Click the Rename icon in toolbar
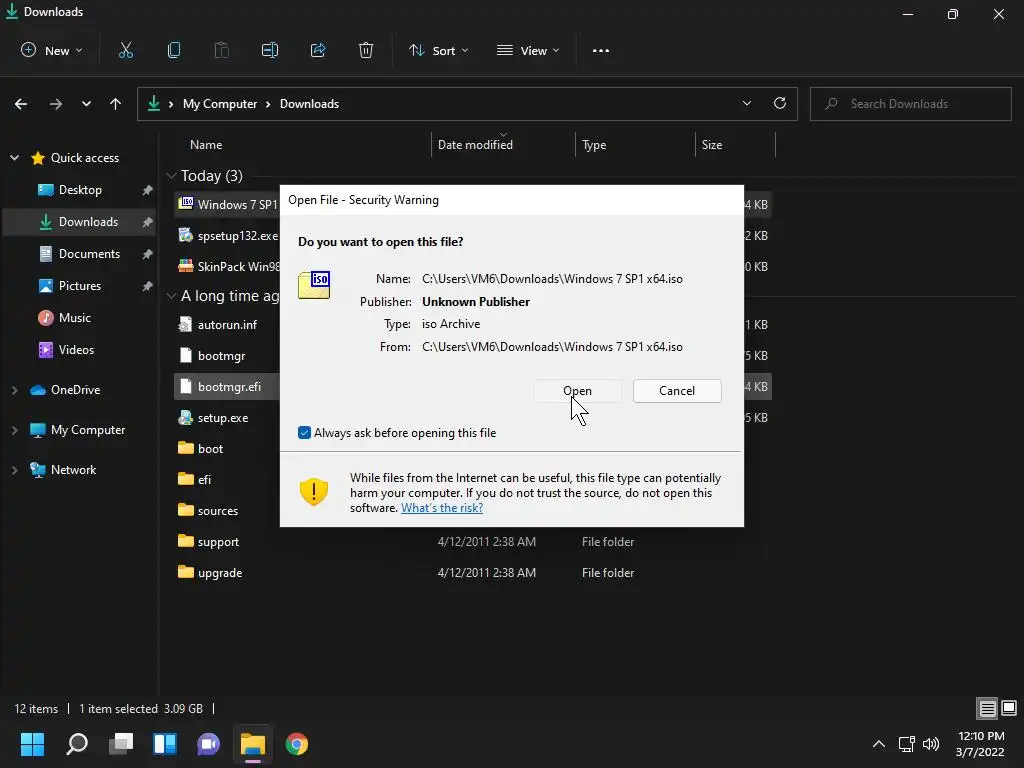1024x768 pixels. coord(270,50)
